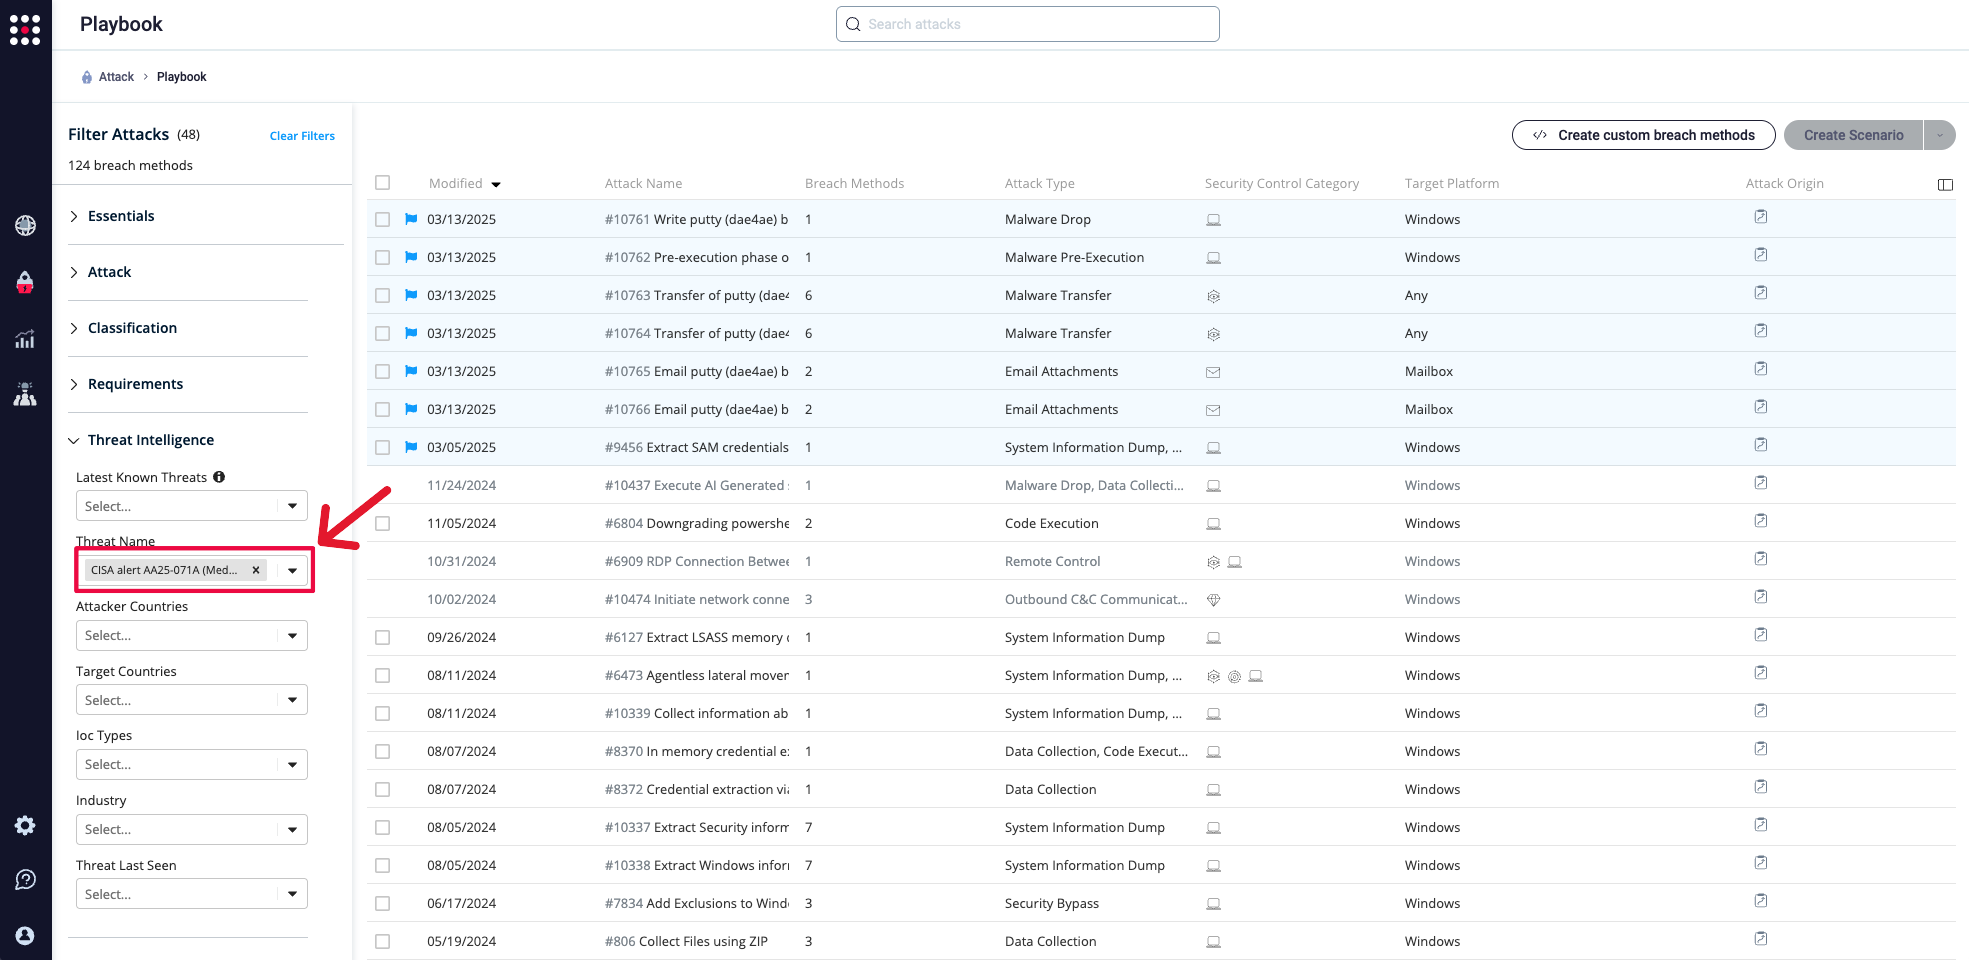This screenshot has width=1969, height=960.
Task: Click the Clear Filters link
Action: [x=302, y=136]
